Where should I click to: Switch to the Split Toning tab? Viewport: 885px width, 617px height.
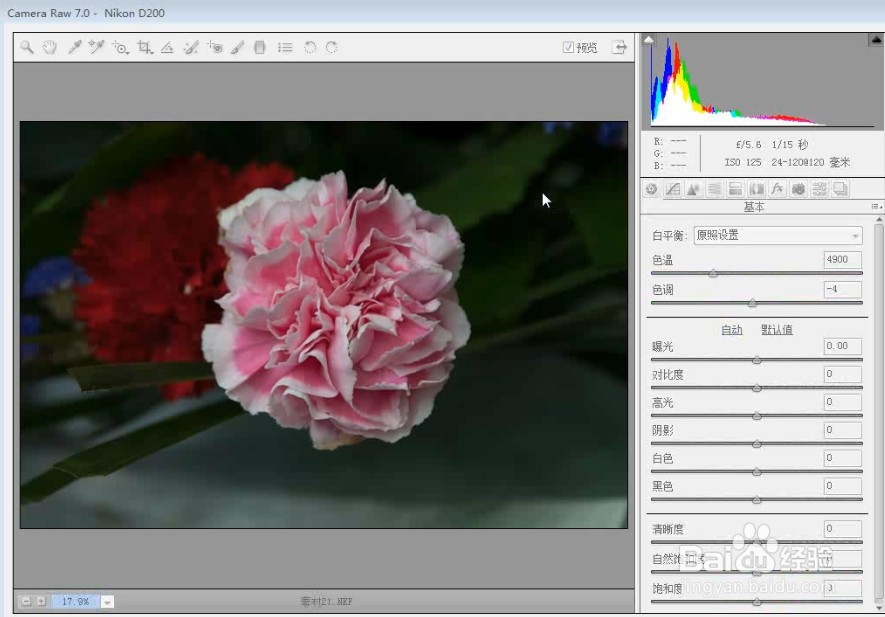[x=735, y=189]
